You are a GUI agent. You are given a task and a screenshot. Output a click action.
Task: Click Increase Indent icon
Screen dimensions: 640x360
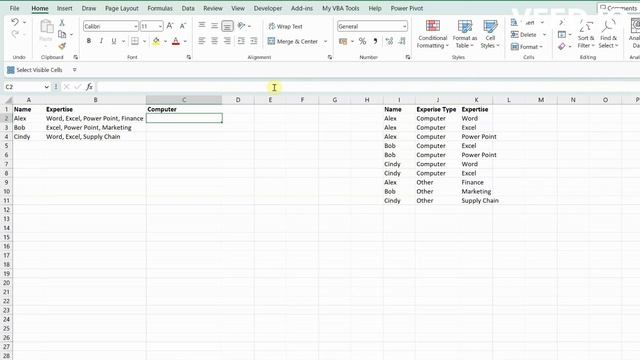pos(253,41)
